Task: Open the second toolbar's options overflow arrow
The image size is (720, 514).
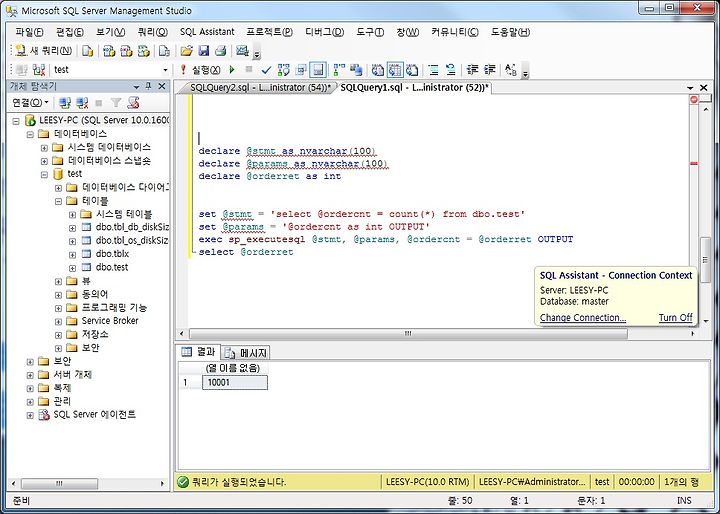Action: pyautogui.click(x=526, y=73)
